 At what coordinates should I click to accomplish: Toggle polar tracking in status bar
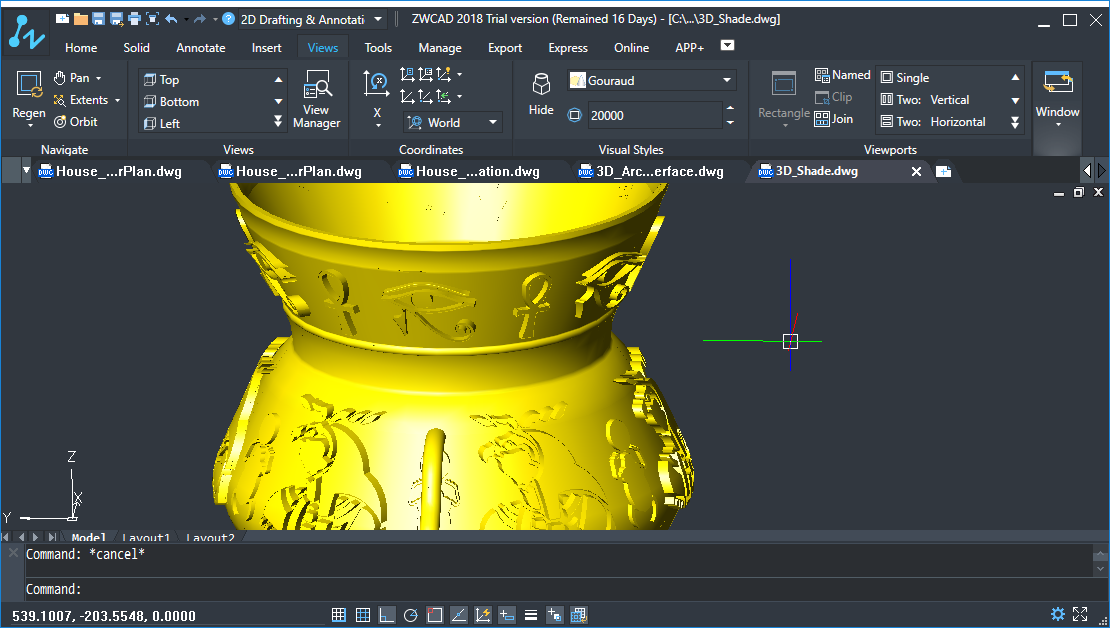[410, 615]
